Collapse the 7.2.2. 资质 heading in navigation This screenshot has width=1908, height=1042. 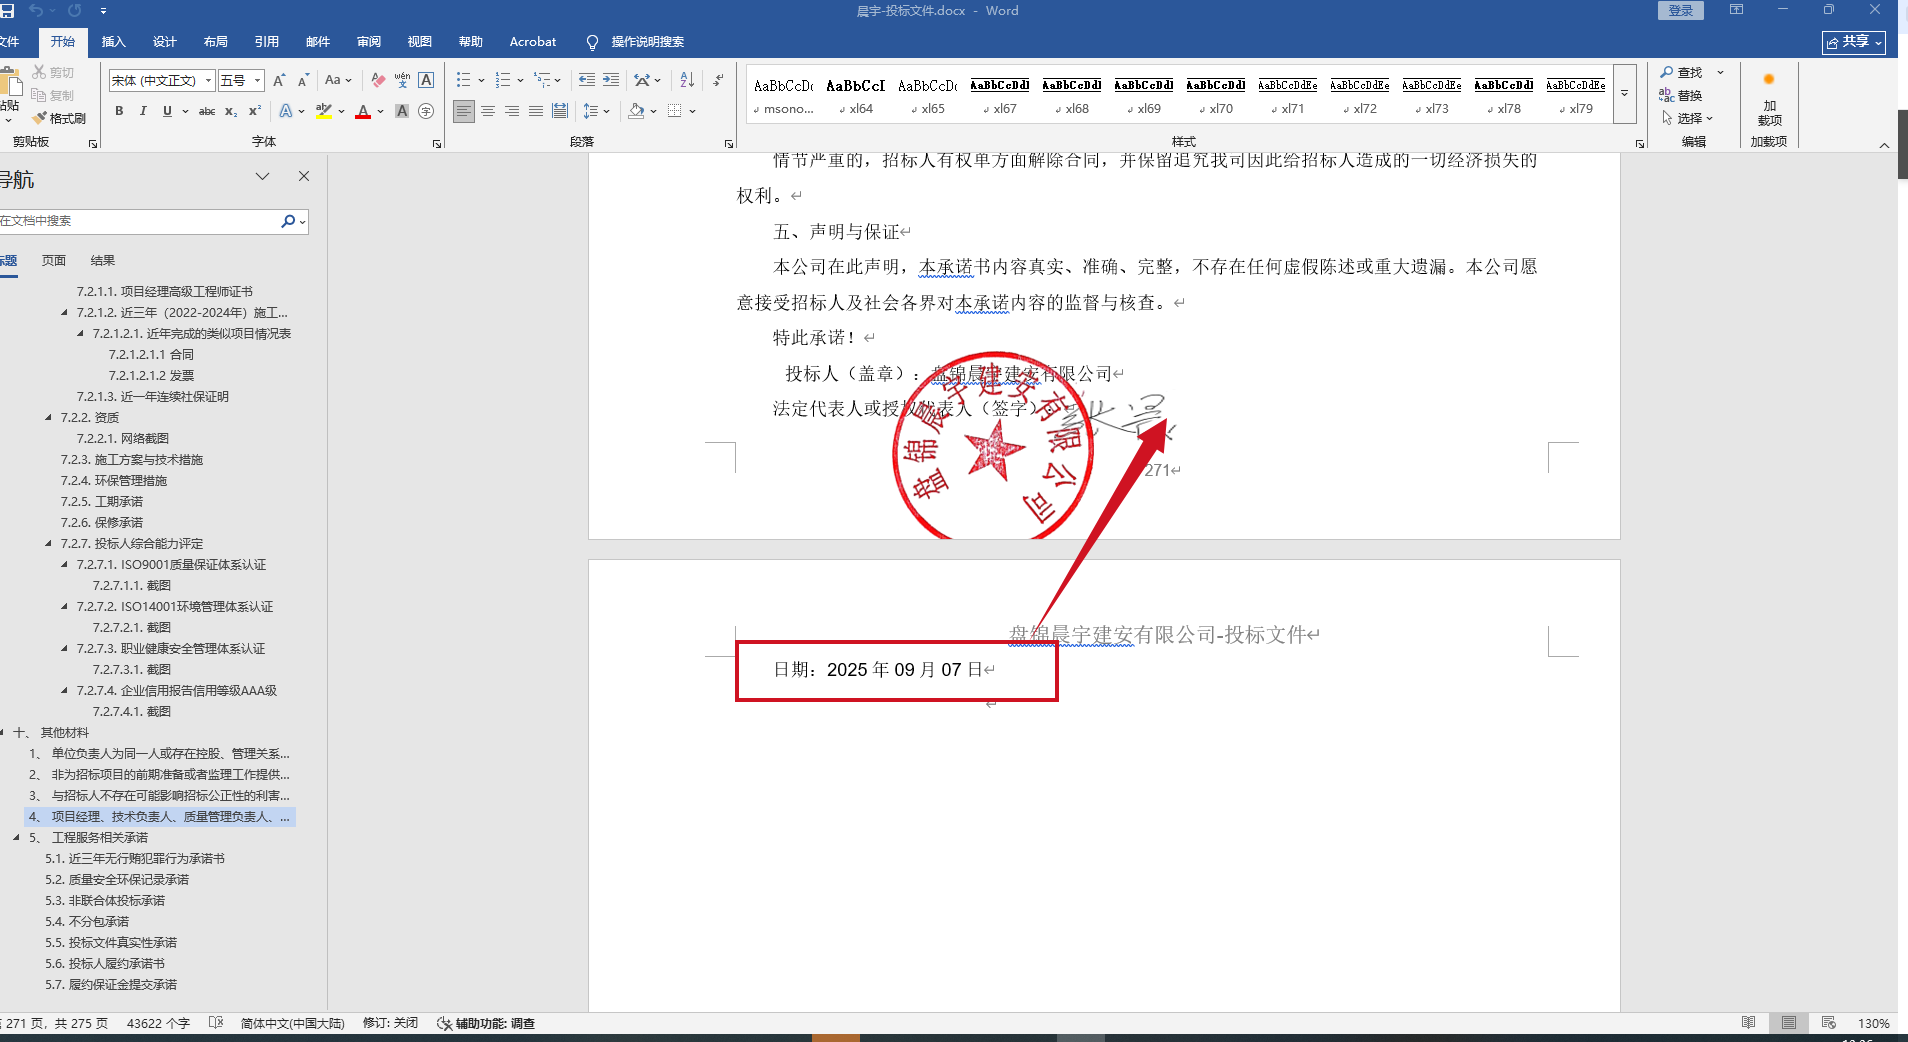(48, 417)
